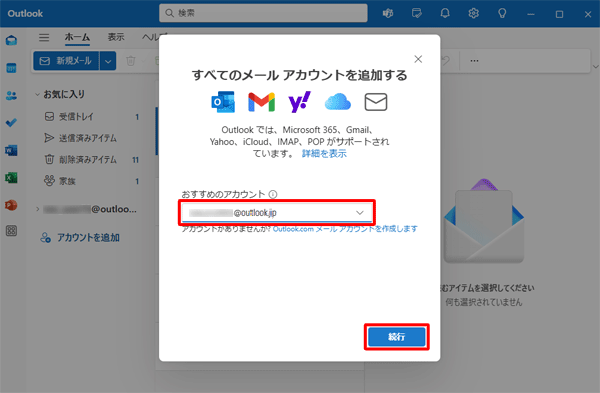Open the suggested account dropdown chevron

click(360, 213)
